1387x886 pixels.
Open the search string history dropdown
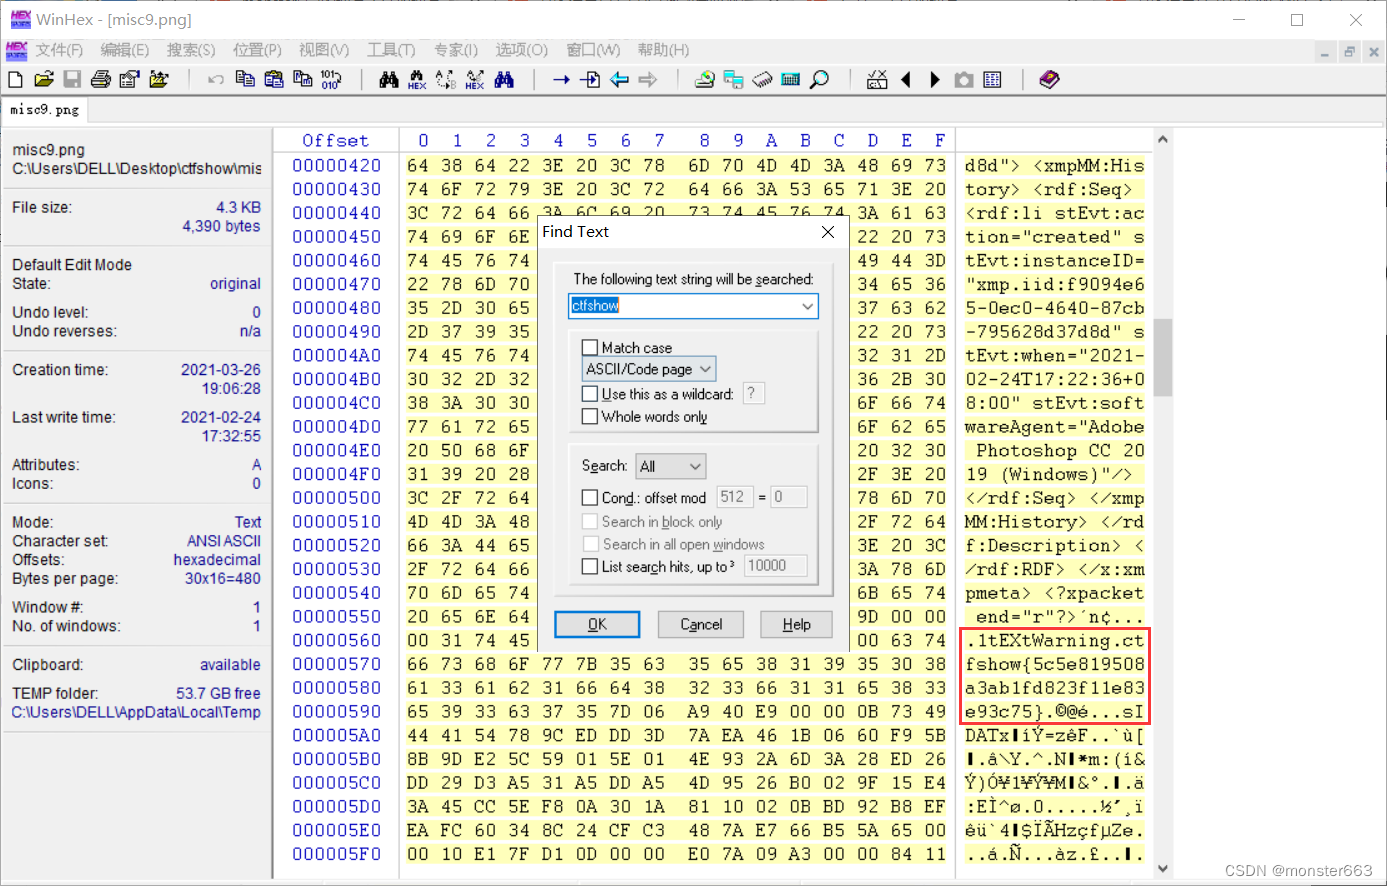click(x=807, y=306)
